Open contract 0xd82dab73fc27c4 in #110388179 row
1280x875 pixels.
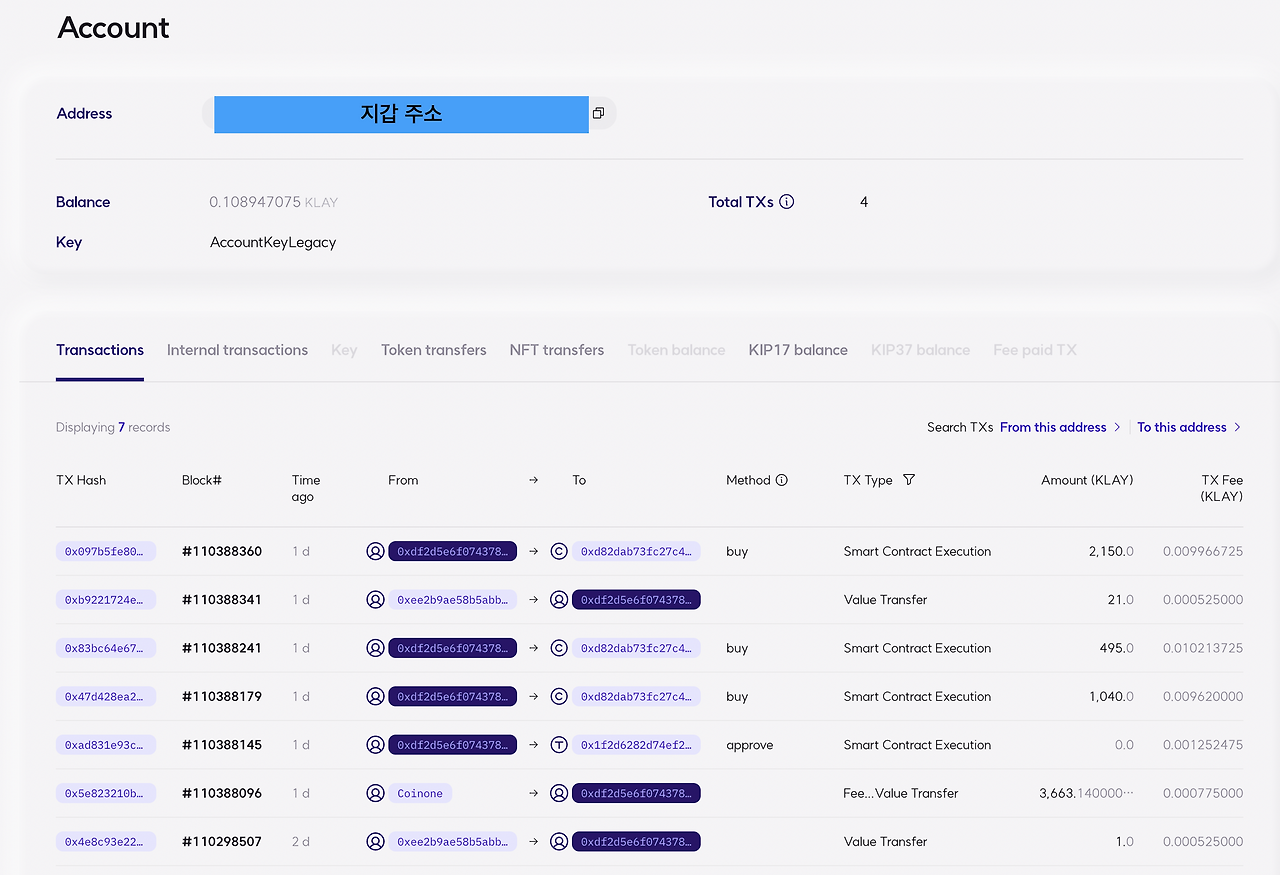(x=636, y=696)
